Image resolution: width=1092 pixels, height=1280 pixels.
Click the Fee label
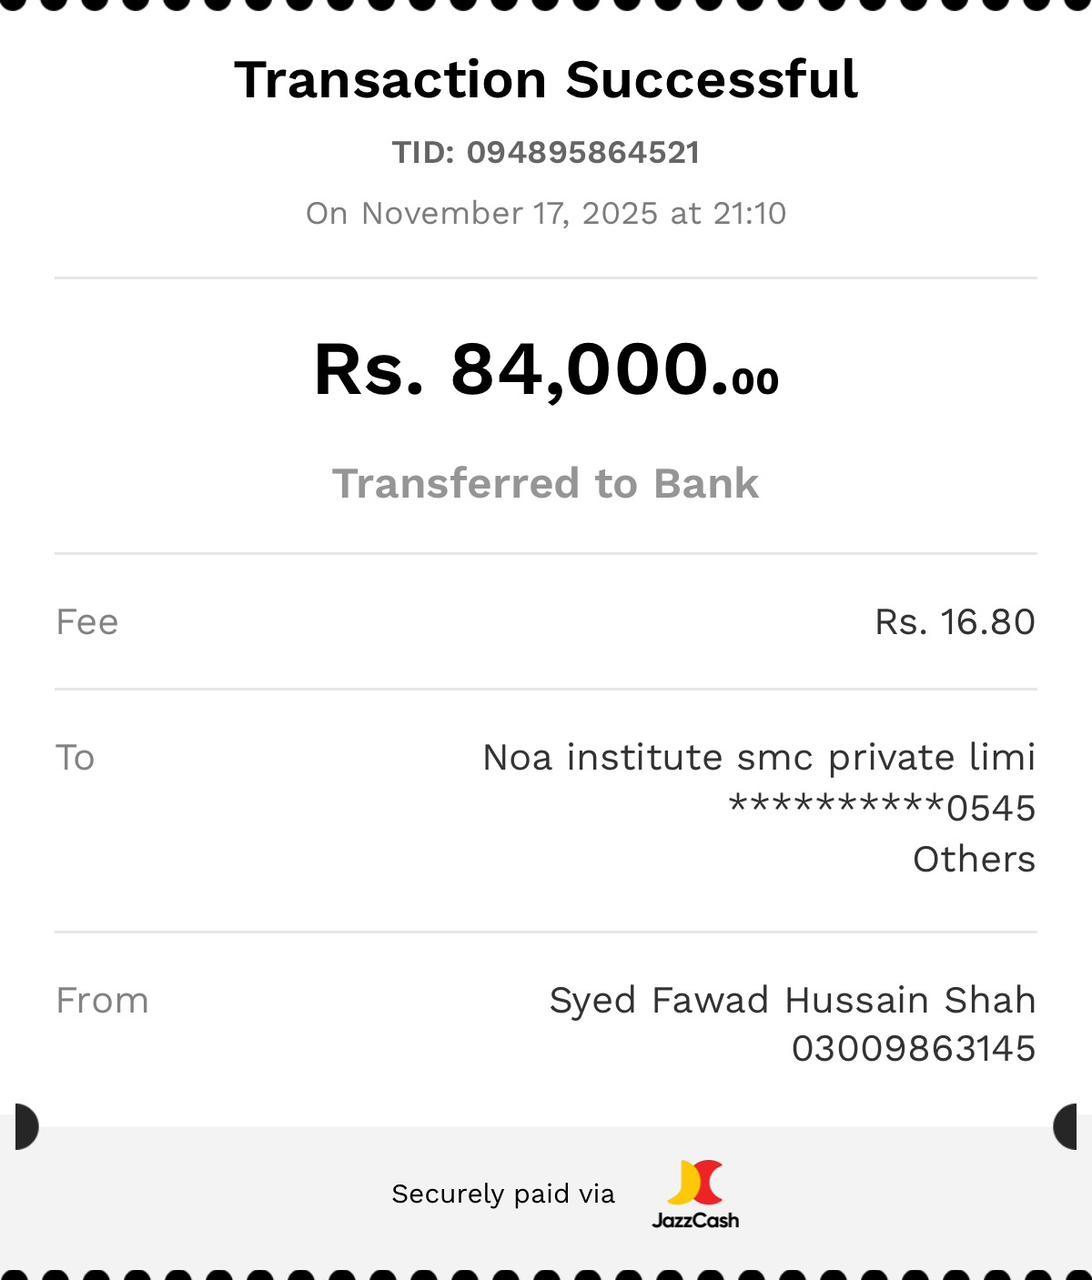click(x=87, y=622)
